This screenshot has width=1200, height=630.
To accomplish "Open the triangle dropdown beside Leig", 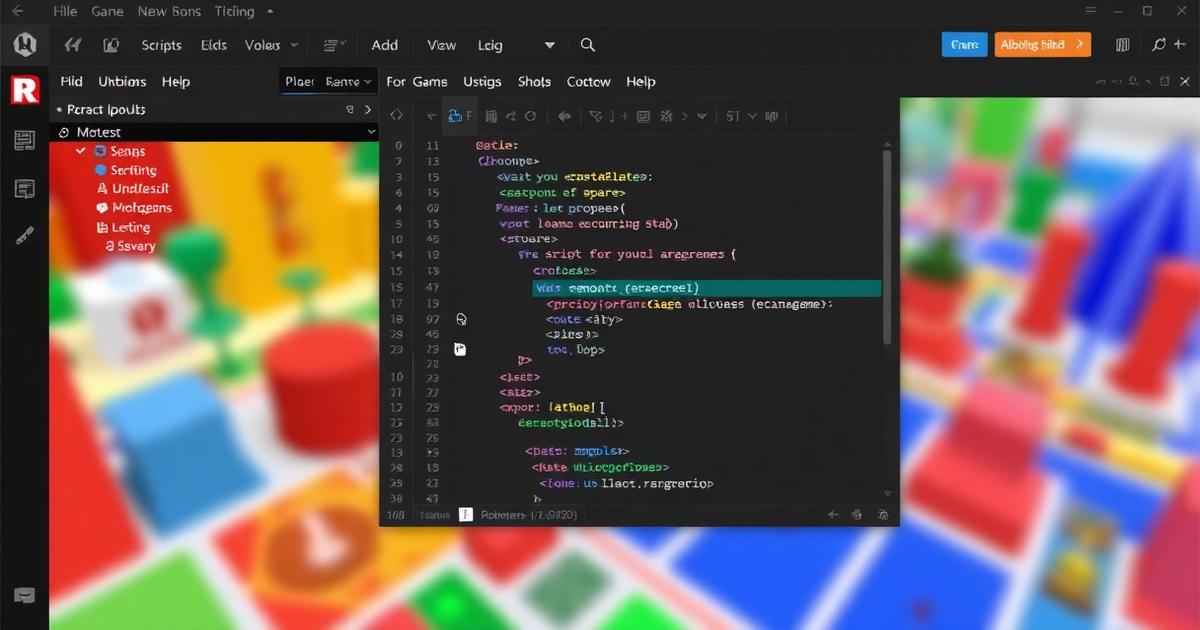I will coord(549,45).
